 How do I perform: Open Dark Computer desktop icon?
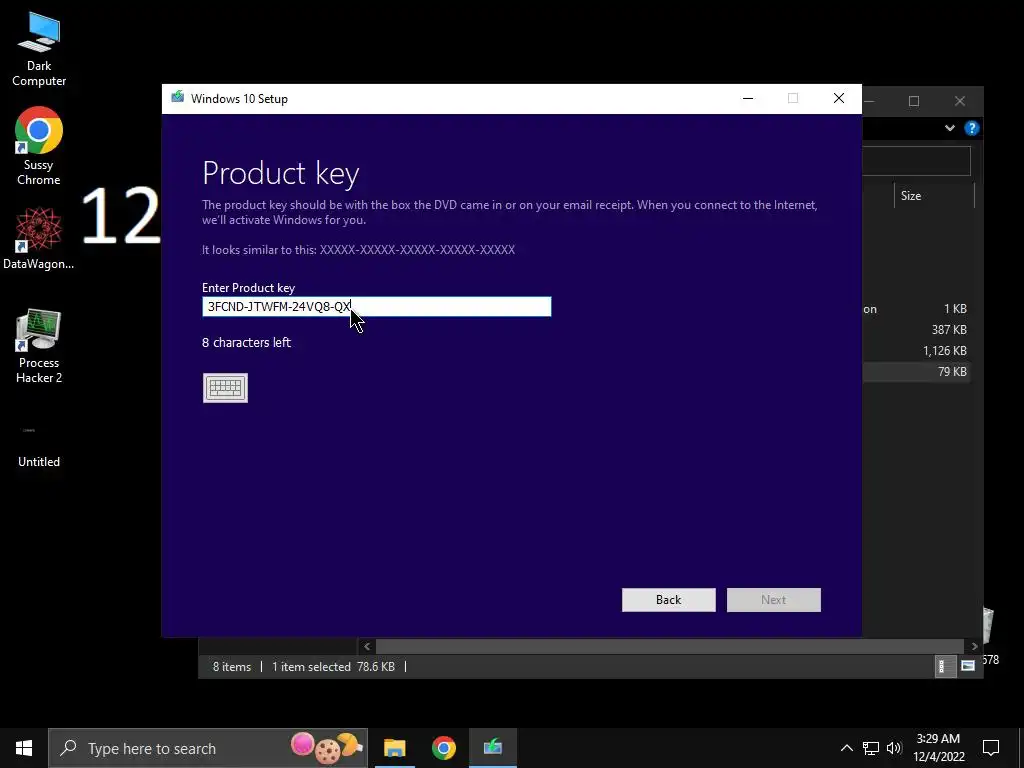[39, 49]
